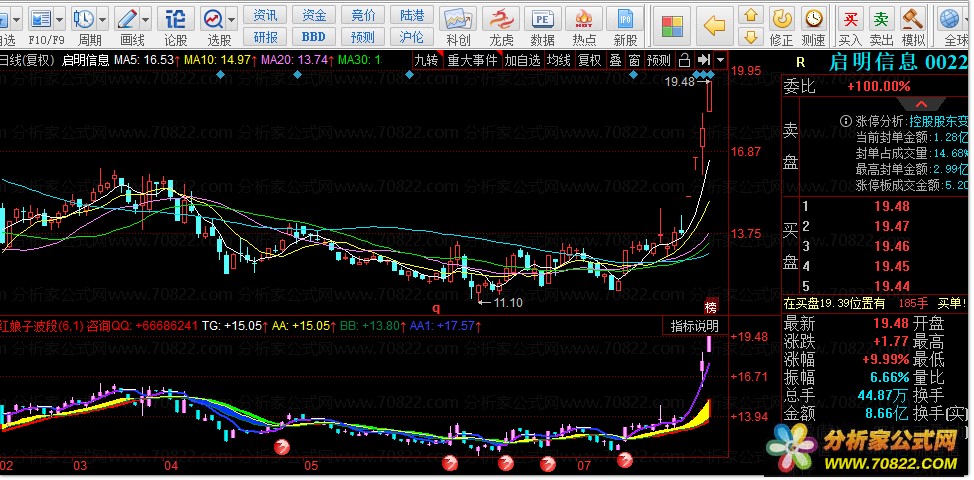974x480 pixels.
Task: Open the 论股 discussion icon
Action: [x=176, y=19]
